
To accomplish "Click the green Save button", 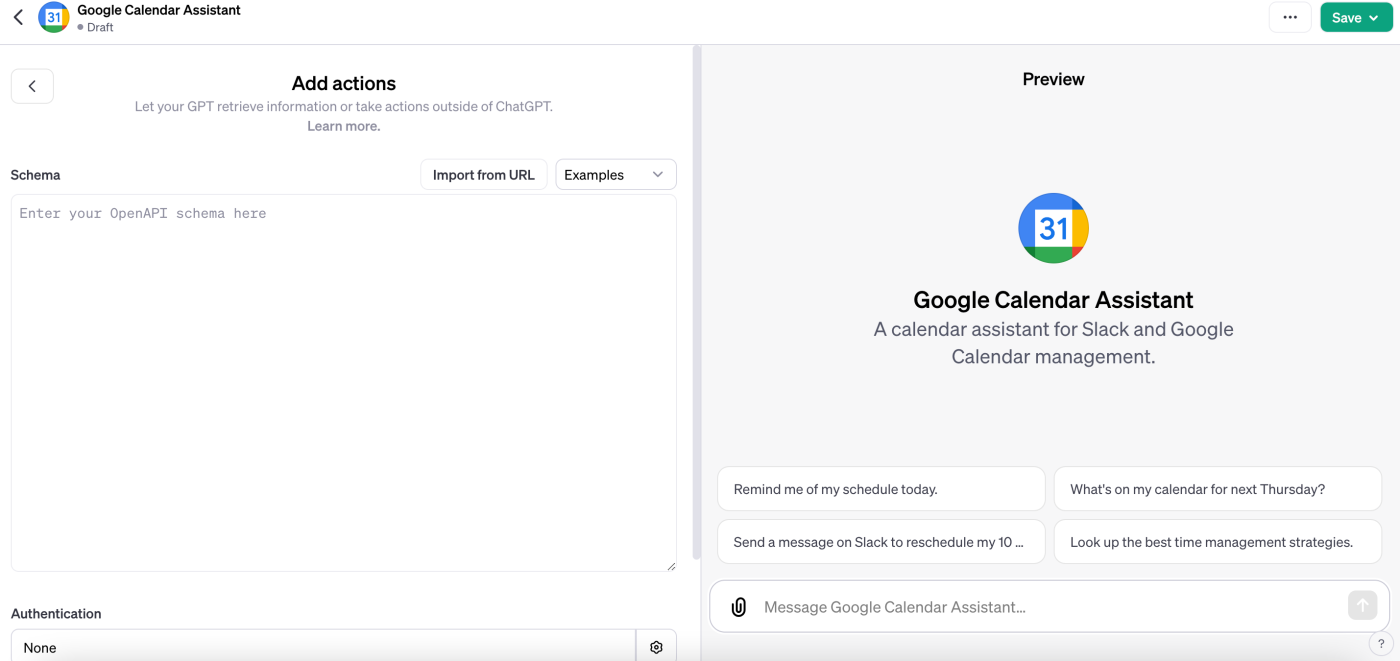I will (x=1356, y=17).
